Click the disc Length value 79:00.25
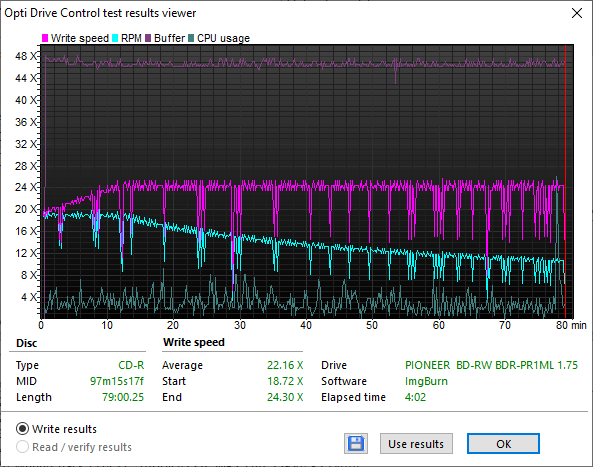 pyautogui.click(x=123, y=397)
